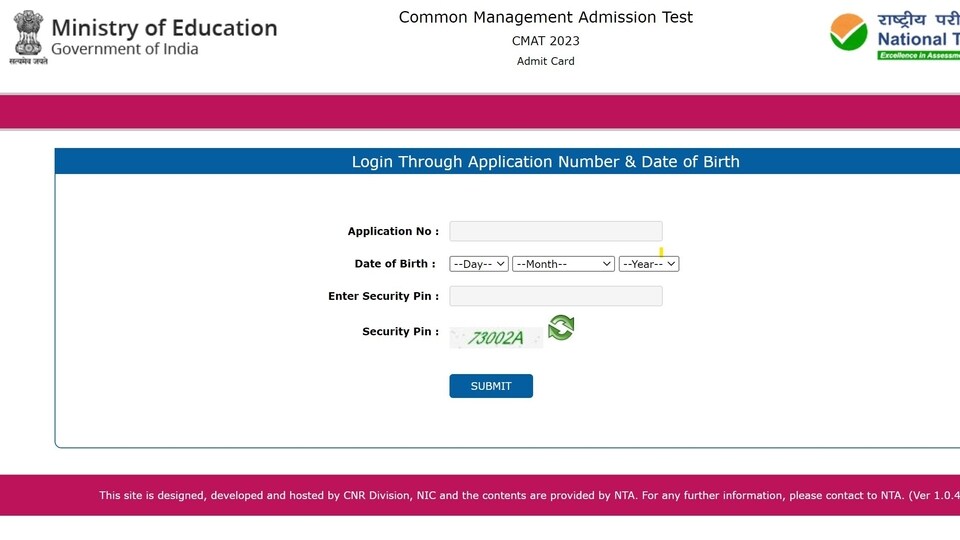Image resolution: width=960 pixels, height=540 pixels.
Task: Click the Login Through Application Number header
Action: pos(546,162)
